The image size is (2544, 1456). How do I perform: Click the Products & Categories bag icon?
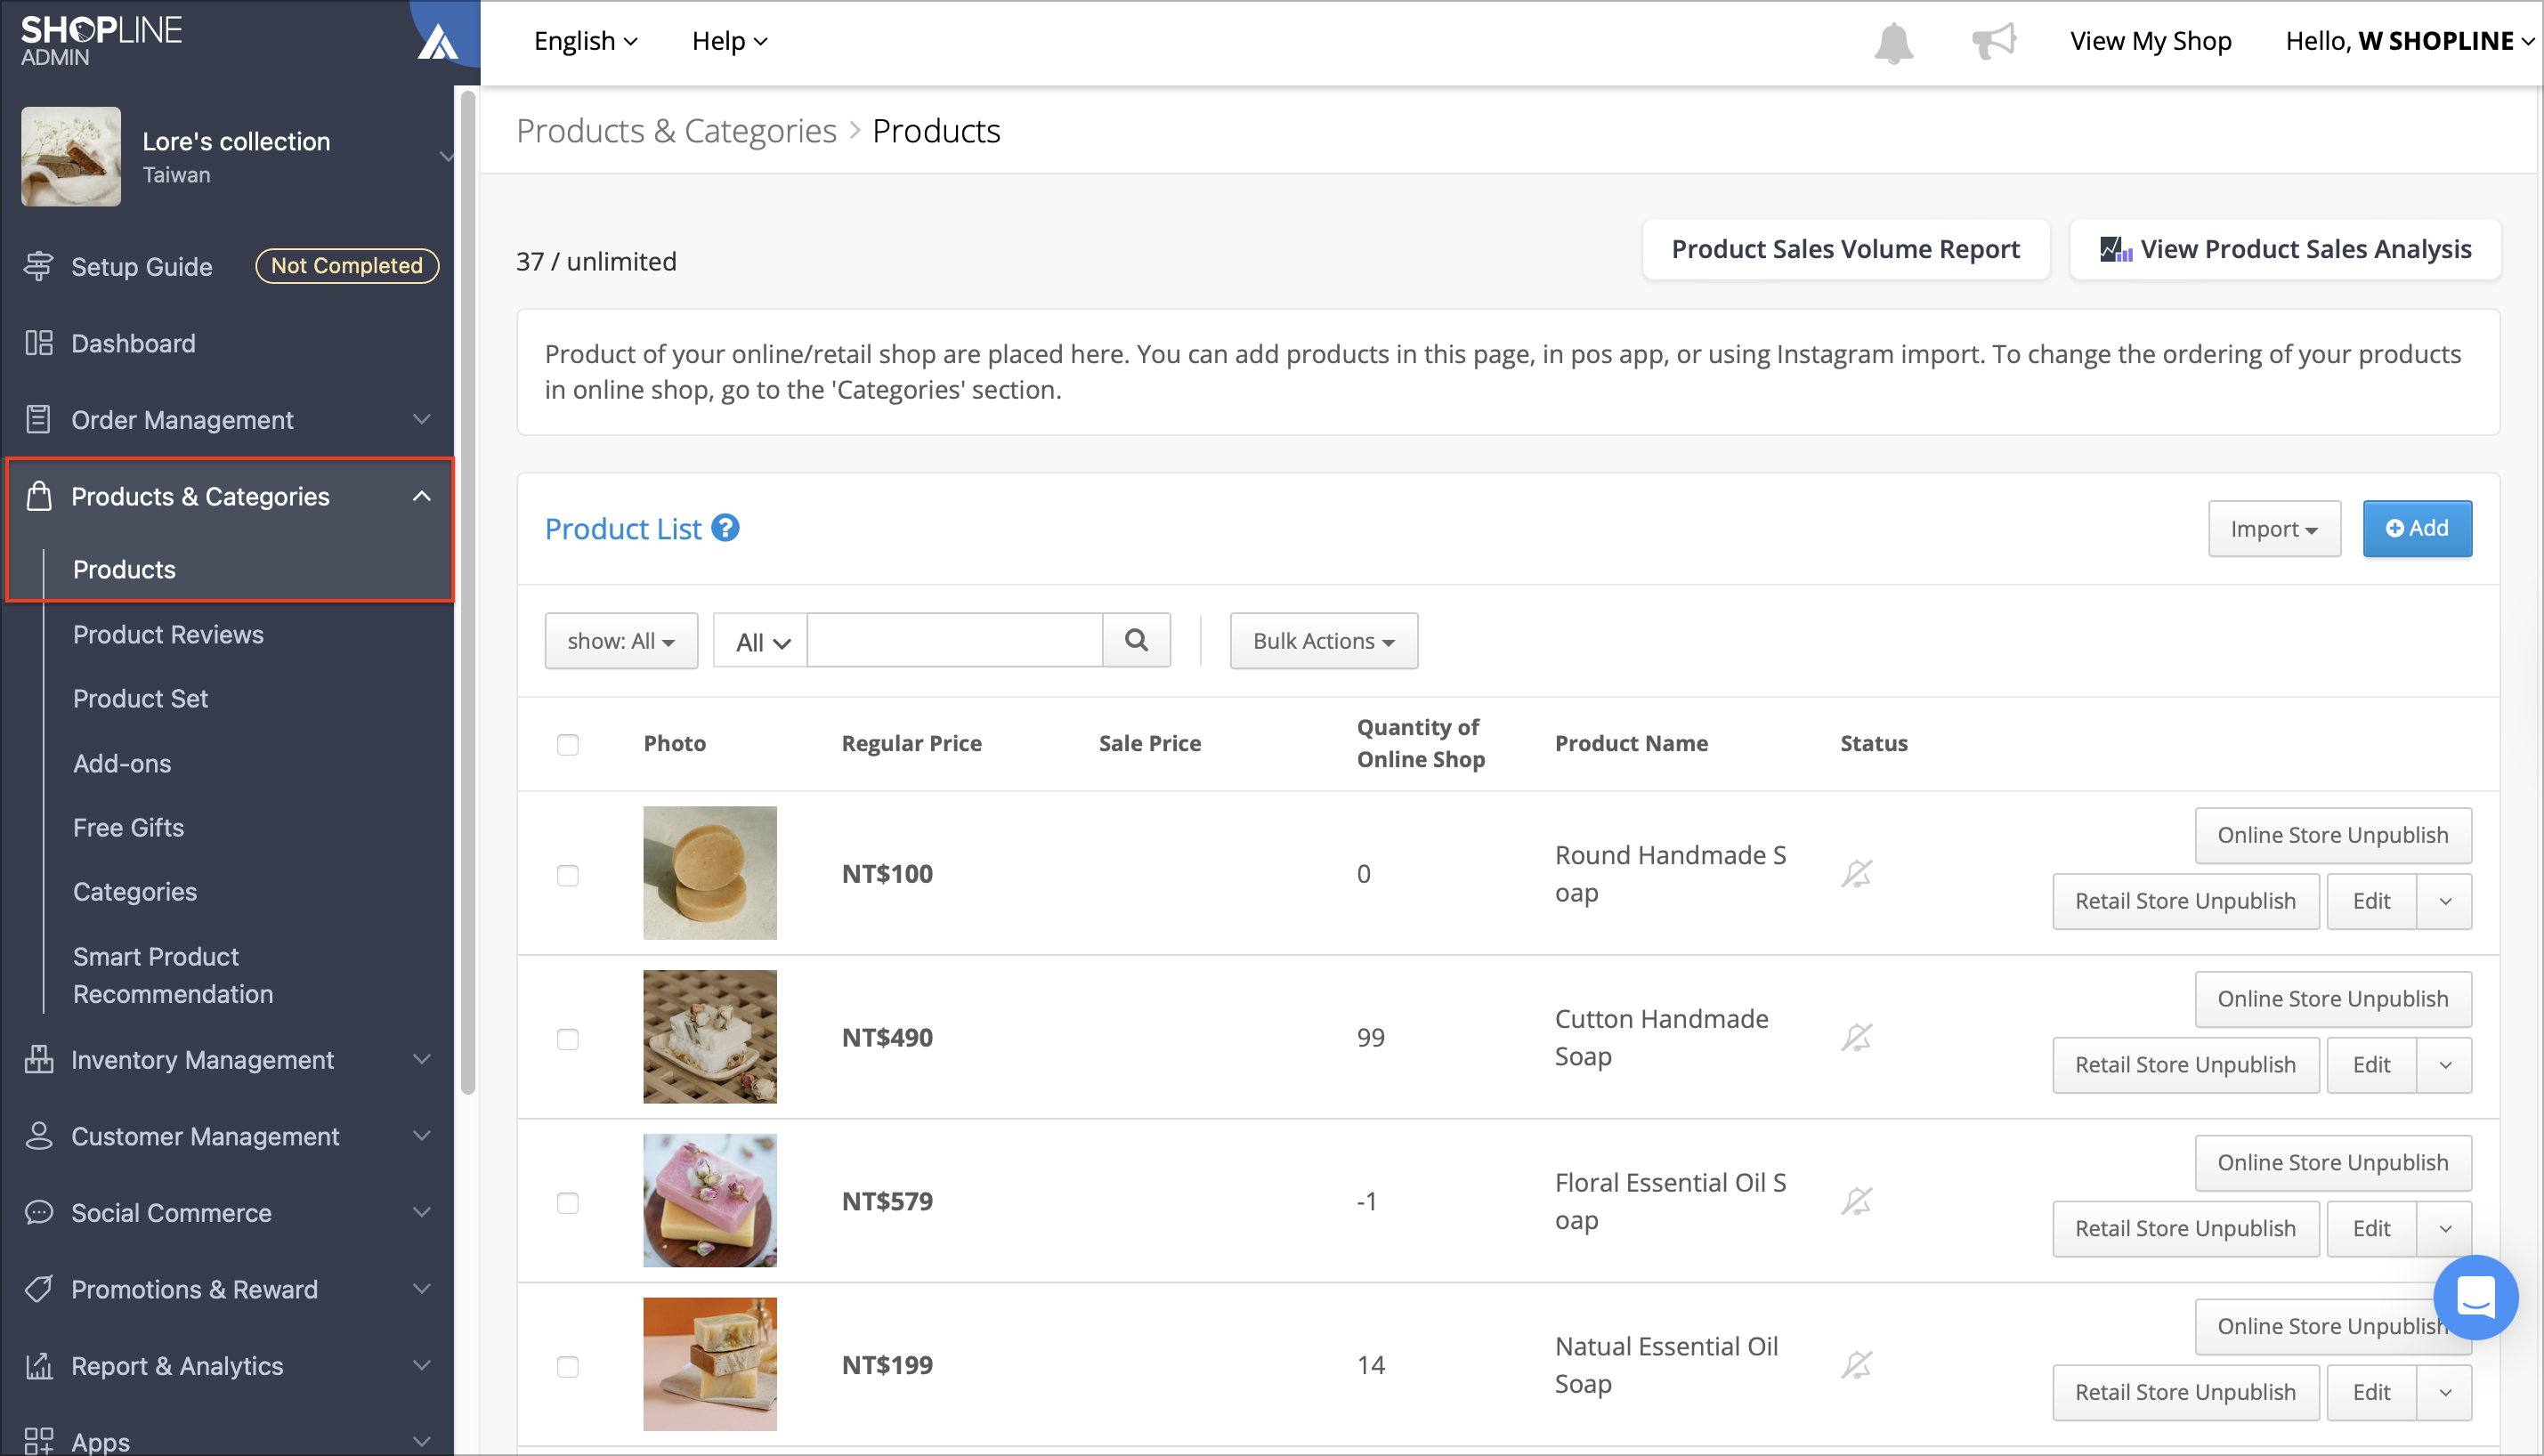(38, 495)
